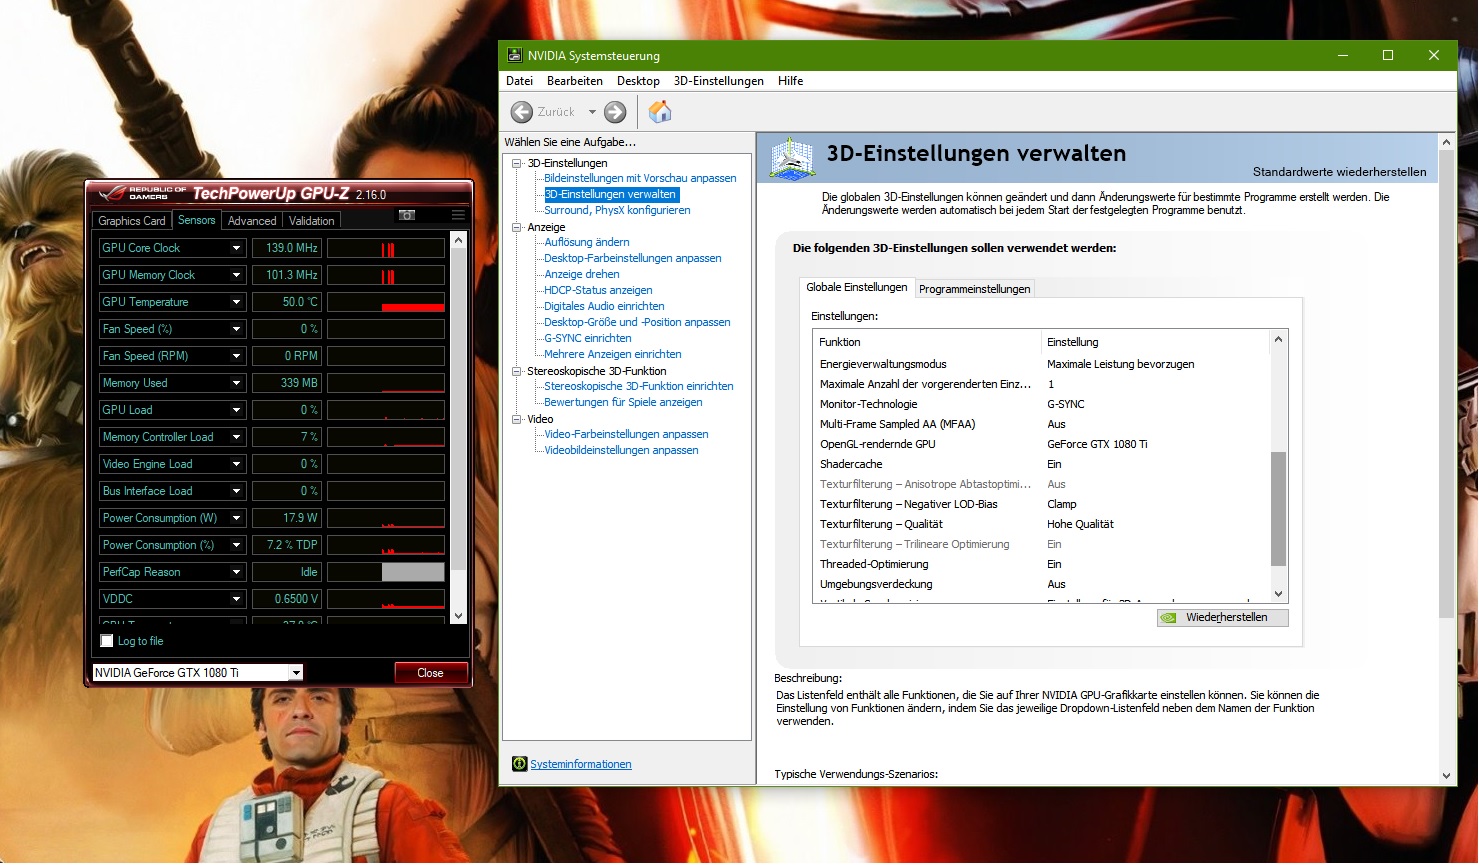
Task: Collapse the Anzeige tree node
Action: pos(517,227)
